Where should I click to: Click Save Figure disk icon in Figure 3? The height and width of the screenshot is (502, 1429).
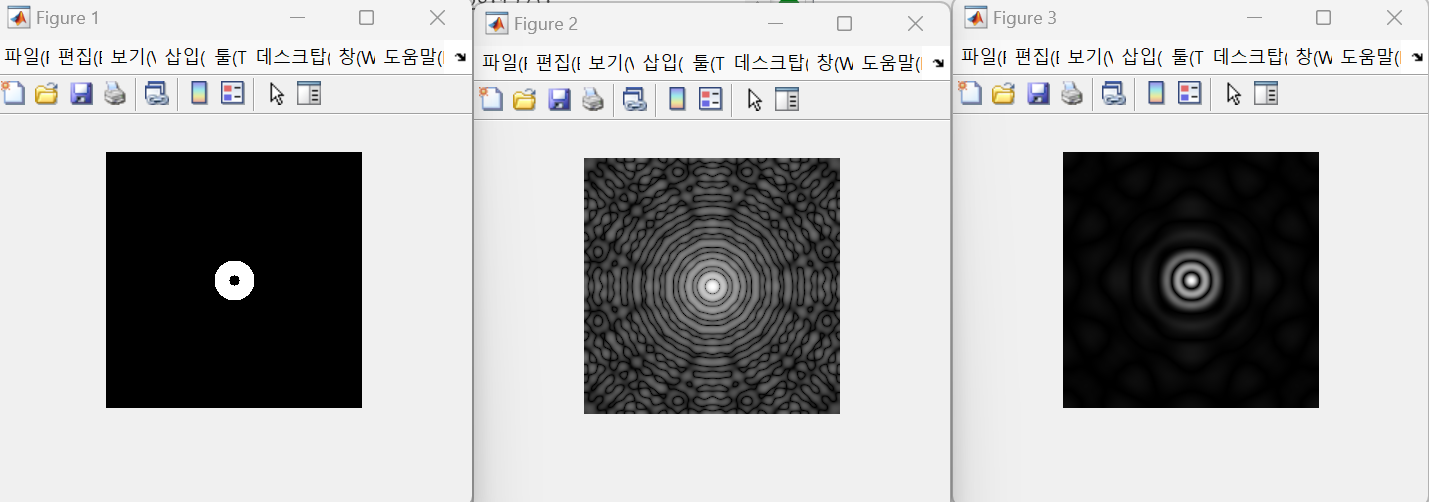click(1038, 93)
